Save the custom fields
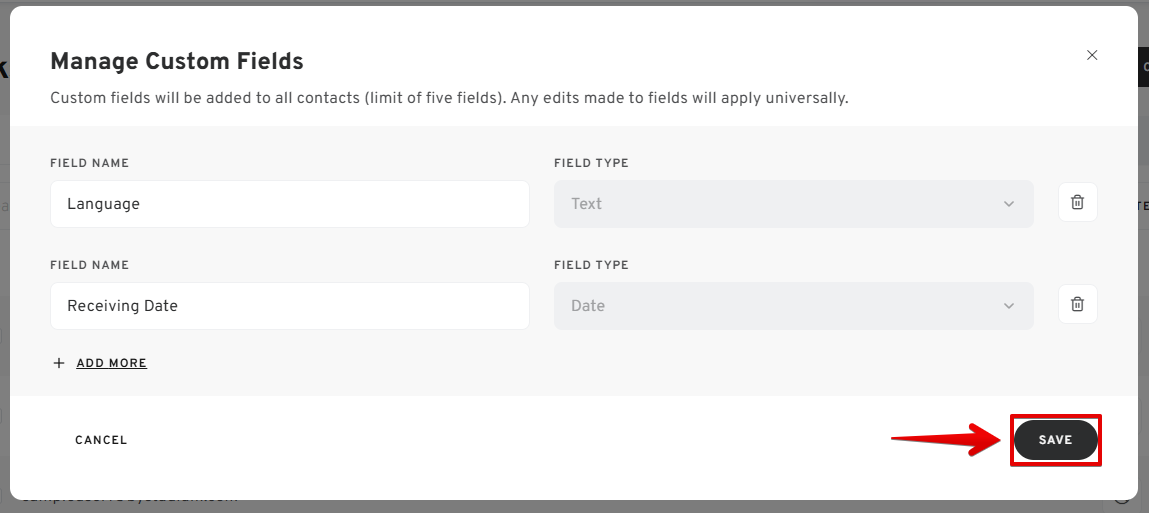 (x=1055, y=440)
